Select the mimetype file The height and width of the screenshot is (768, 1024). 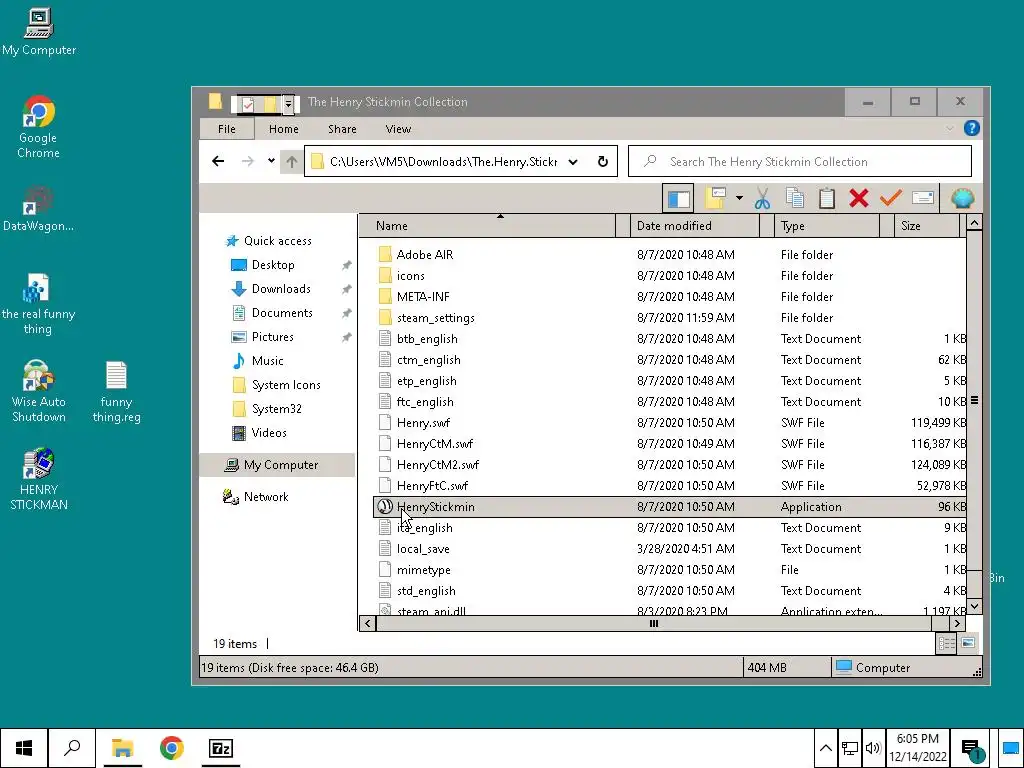424,570
